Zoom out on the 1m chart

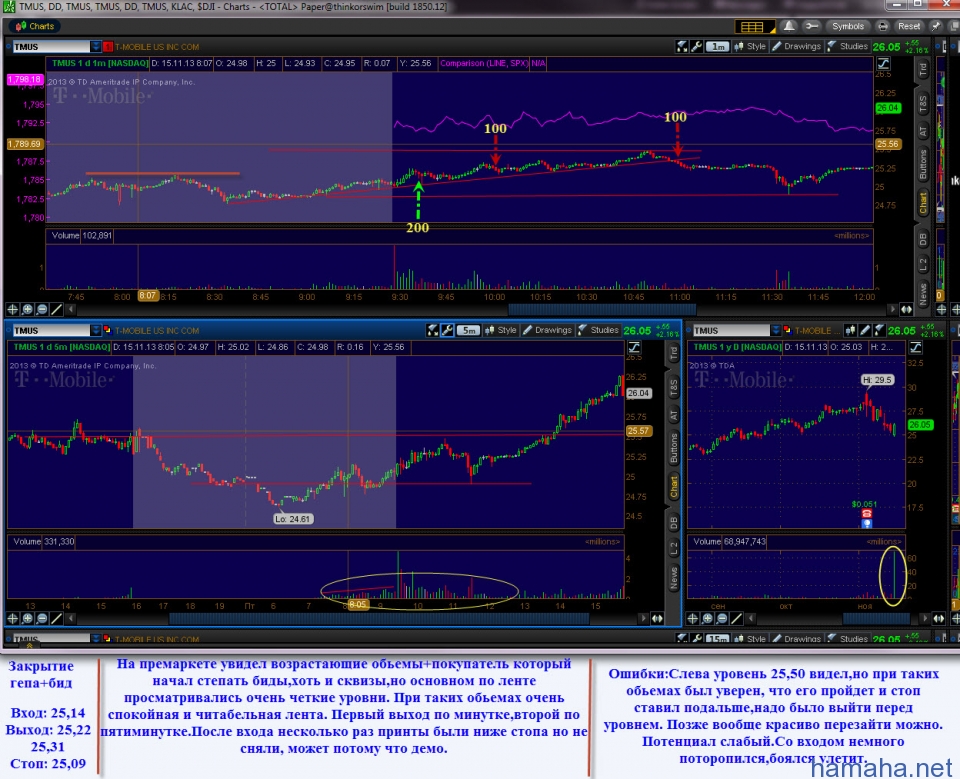point(42,309)
